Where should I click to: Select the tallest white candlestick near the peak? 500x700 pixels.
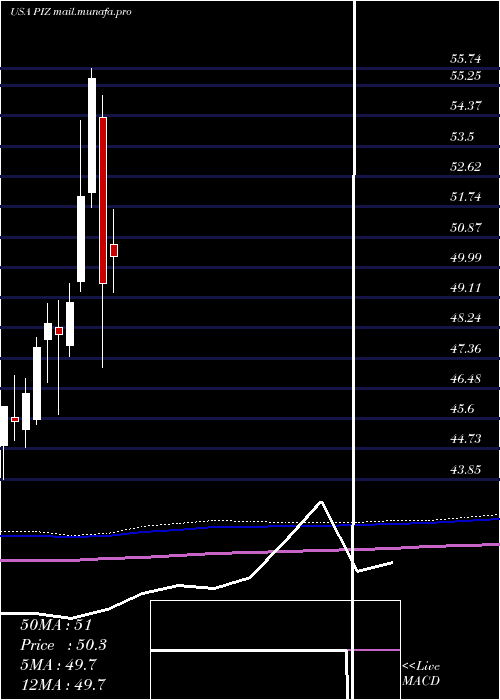(x=92, y=136)
